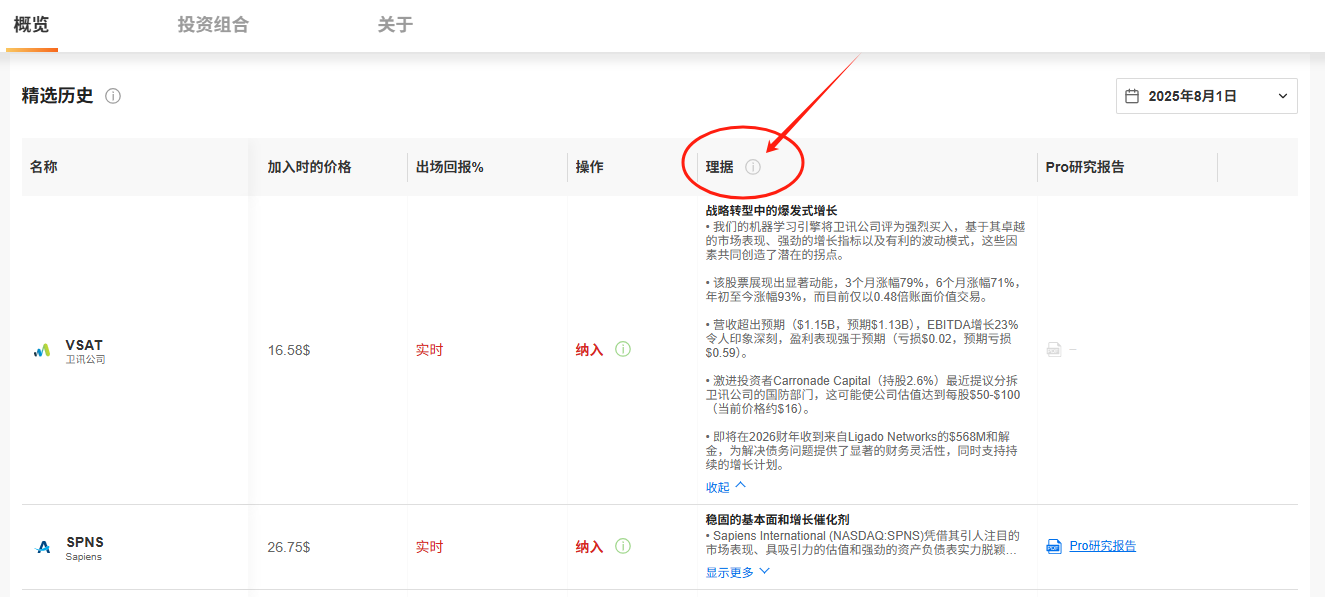Viewport: 1325px width, 597px height.
Task: Open the SPNS Pro研究报告 link
Action: click(1102, 546)
